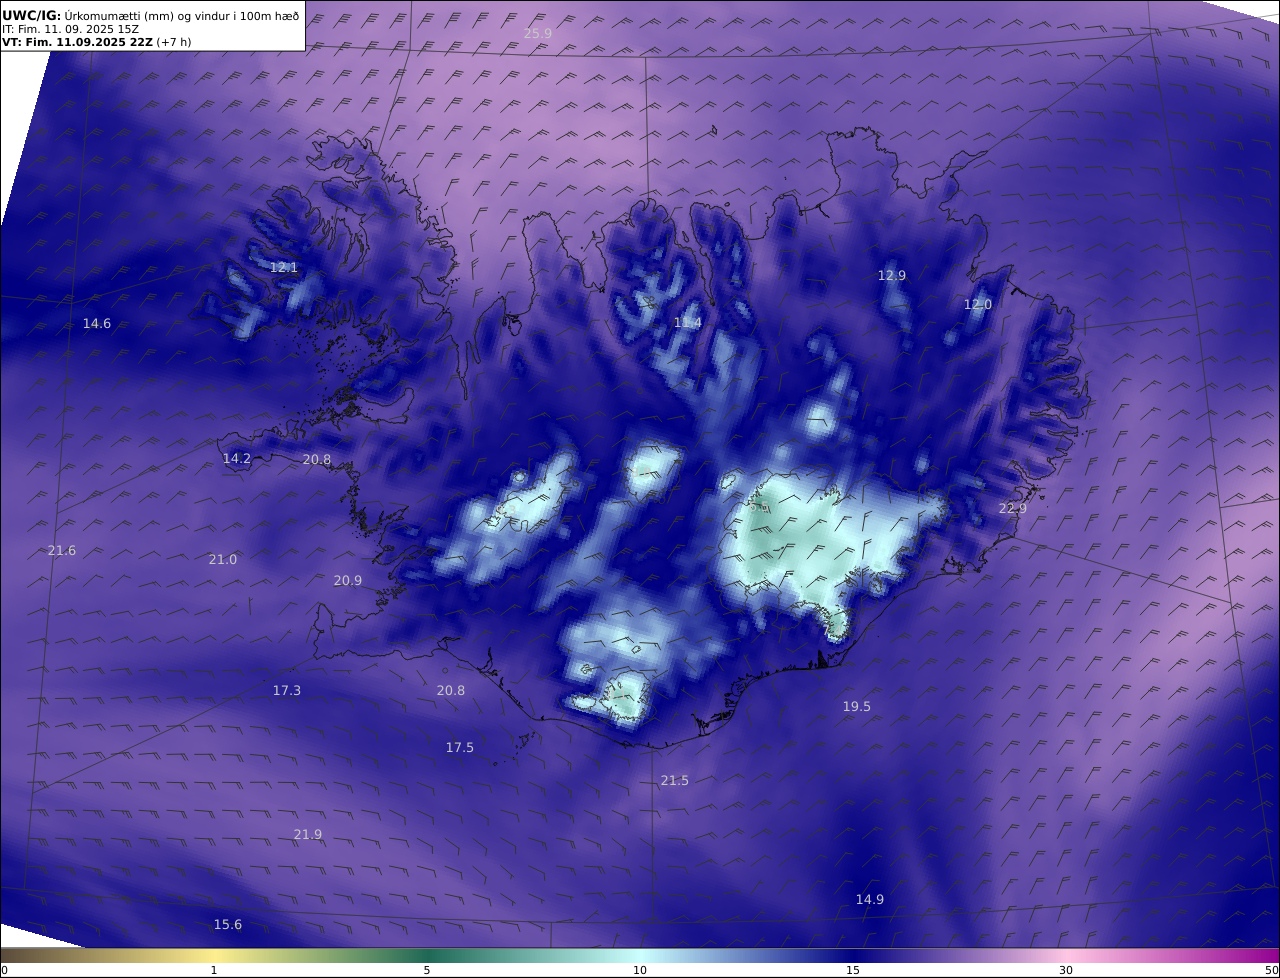Select the 17.3 value label
This screenshot has height=978, width=1280.
[x=287, y=690]
